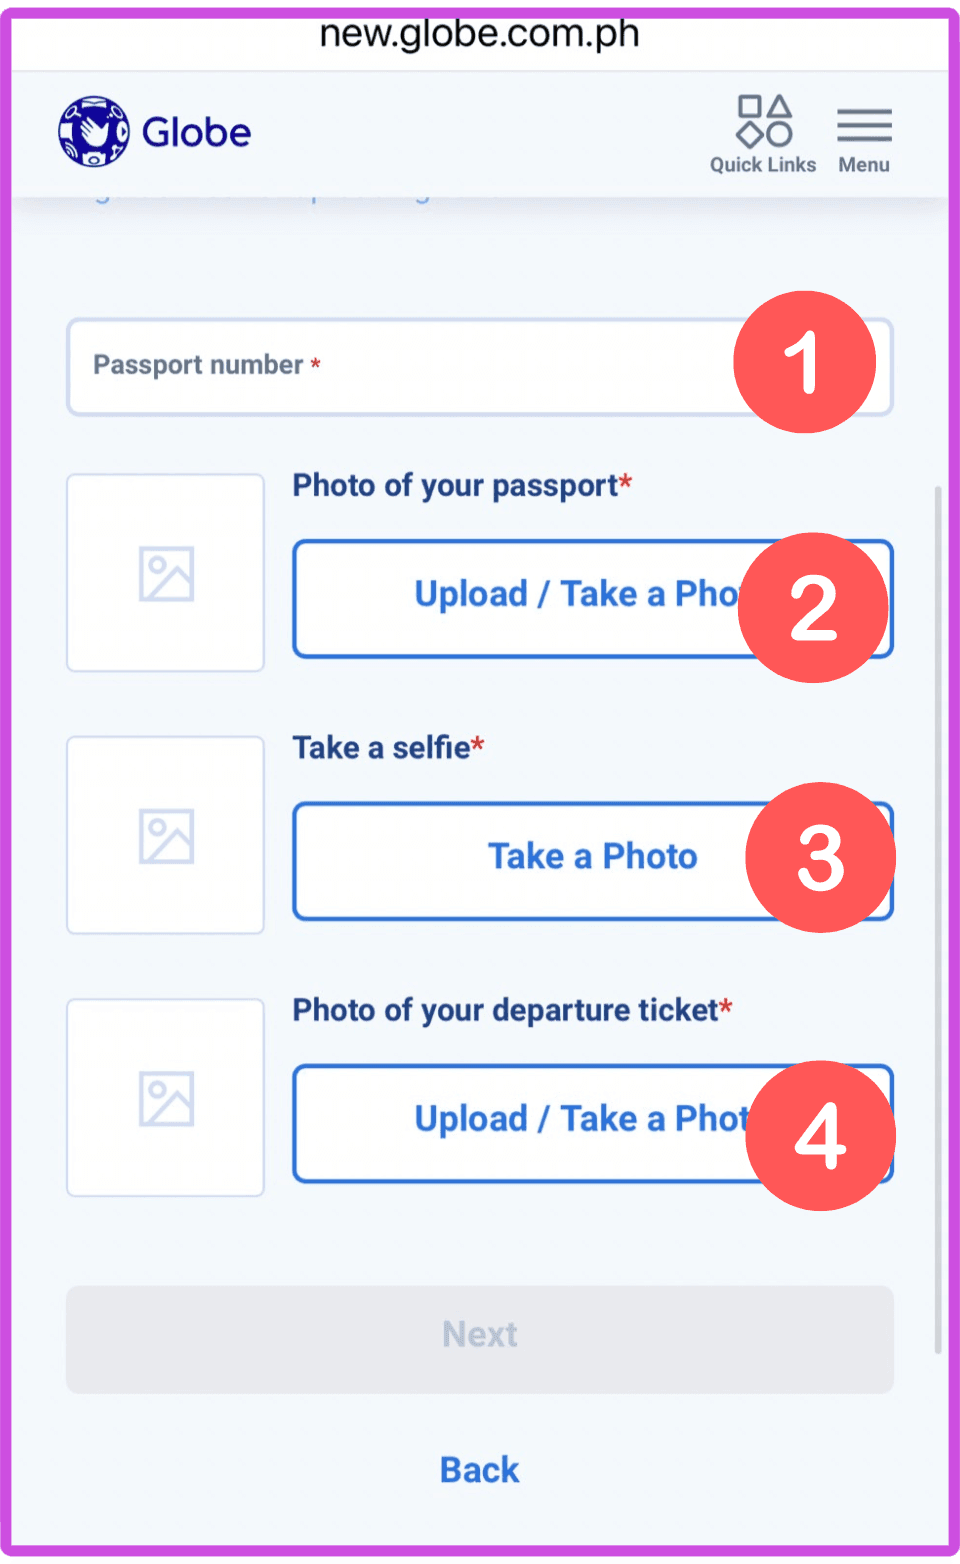Go Back to the previous step

tap(480, 1470)
